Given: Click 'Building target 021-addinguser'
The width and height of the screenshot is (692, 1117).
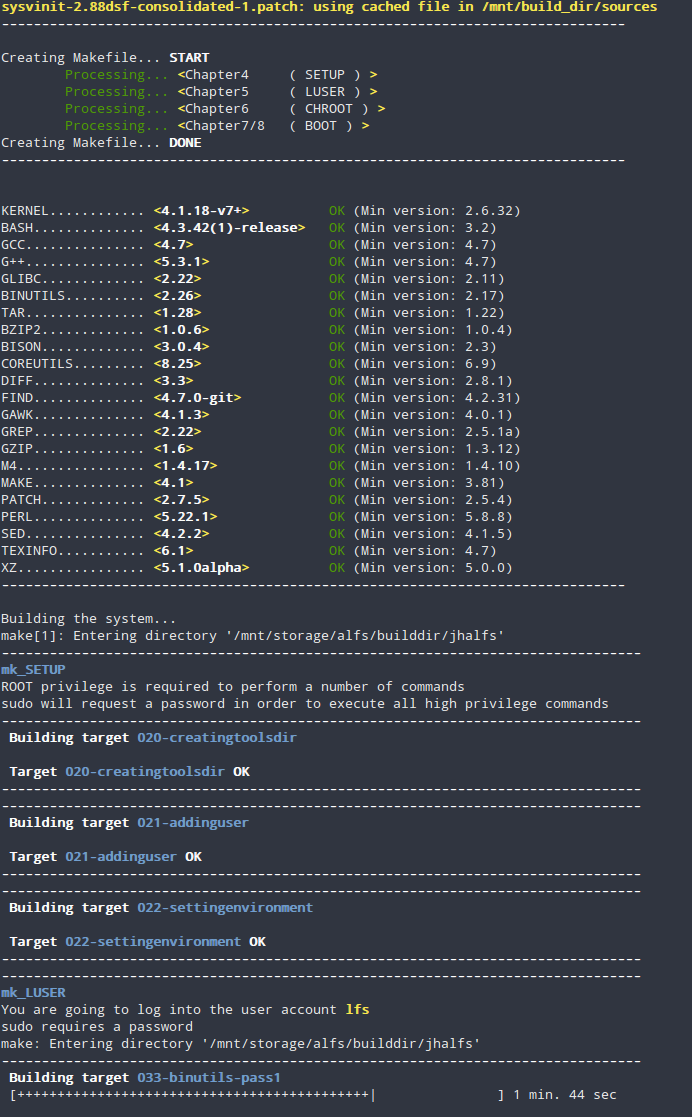Looking at the screenshot, I should tap(129, 823).
